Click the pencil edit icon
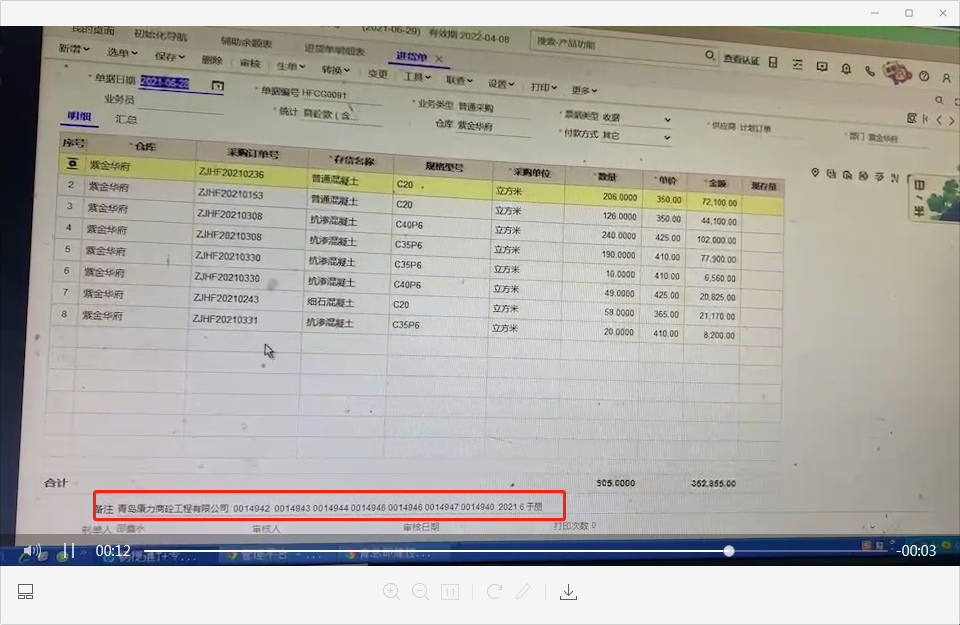Screen dimensions: 960x625 coord(523,591)
